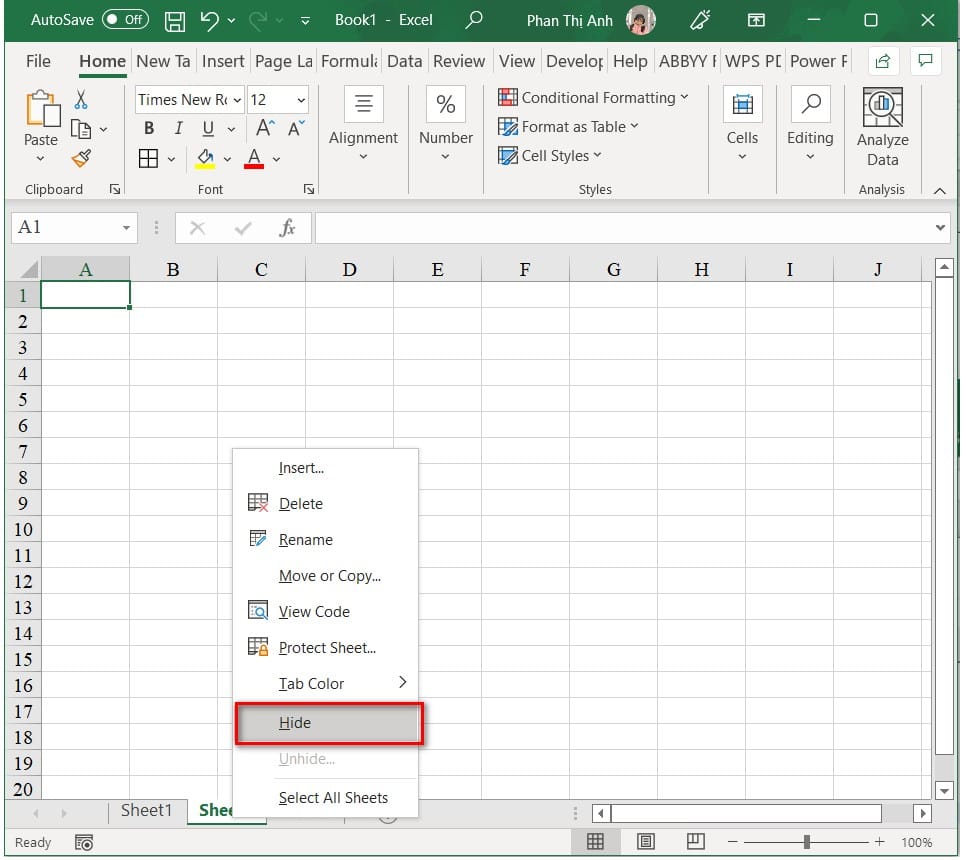
Task: Apply Bold formatting
Action: [149, 128]
